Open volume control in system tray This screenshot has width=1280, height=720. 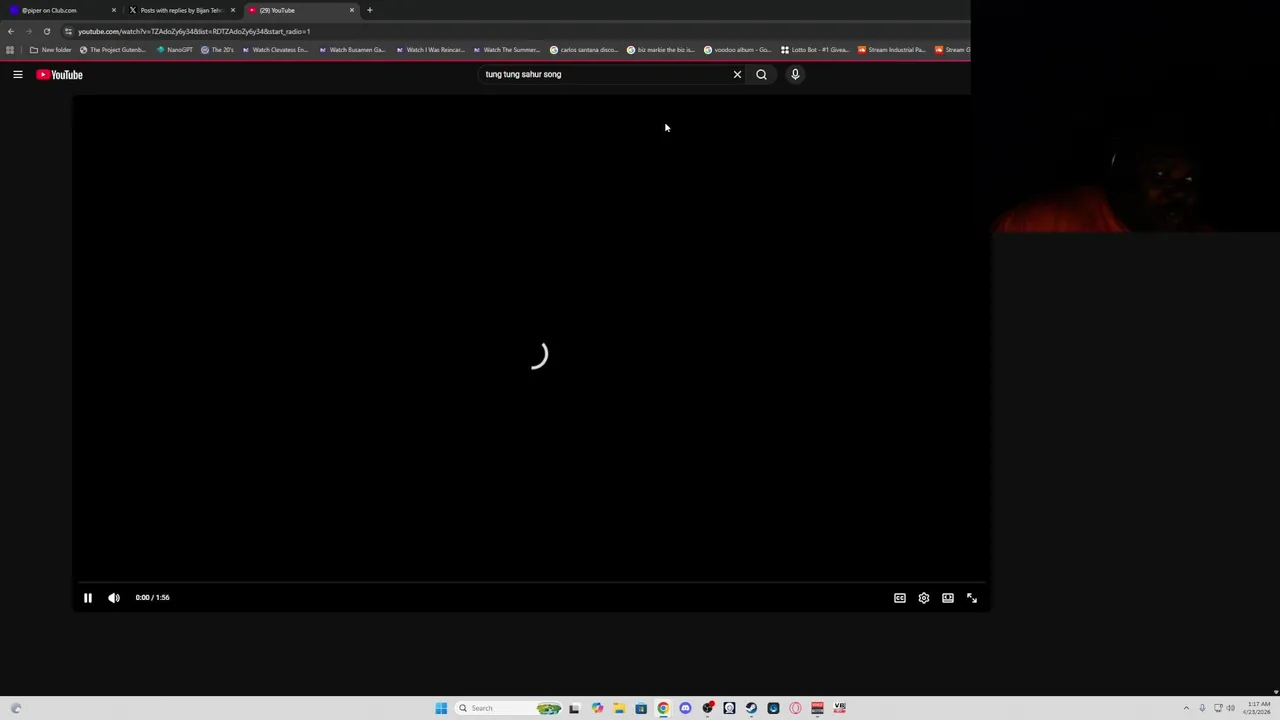point(1230,708)
